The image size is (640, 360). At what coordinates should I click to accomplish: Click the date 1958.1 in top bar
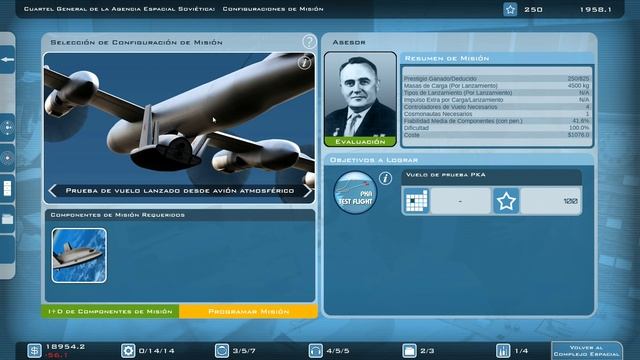(x=596, y=9)
